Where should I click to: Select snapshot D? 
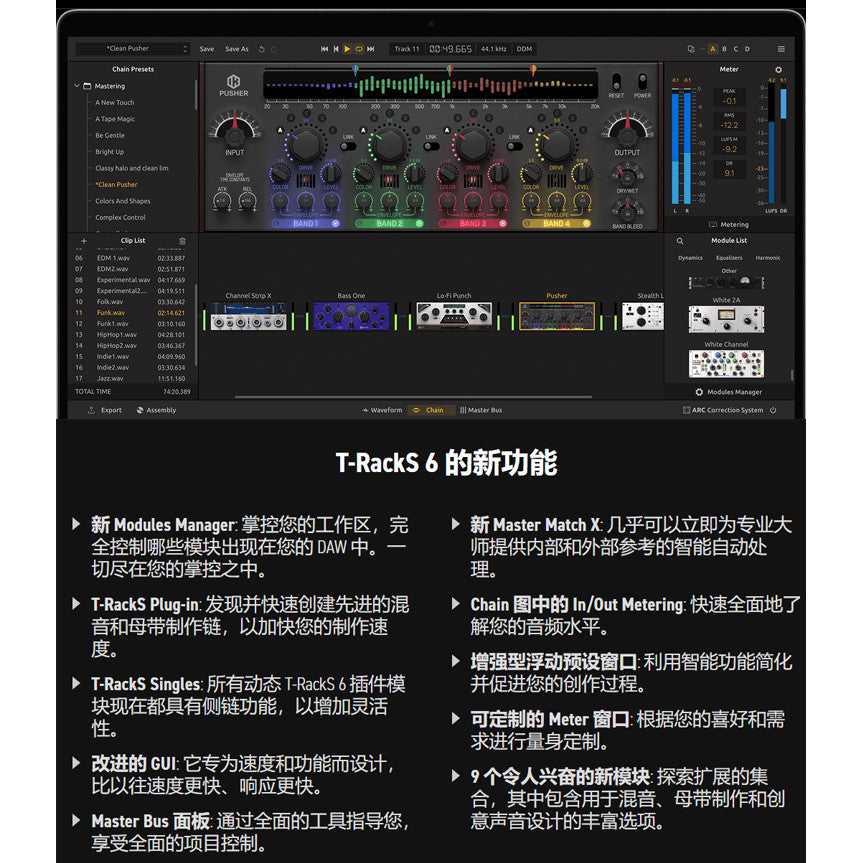coord(747,49)
